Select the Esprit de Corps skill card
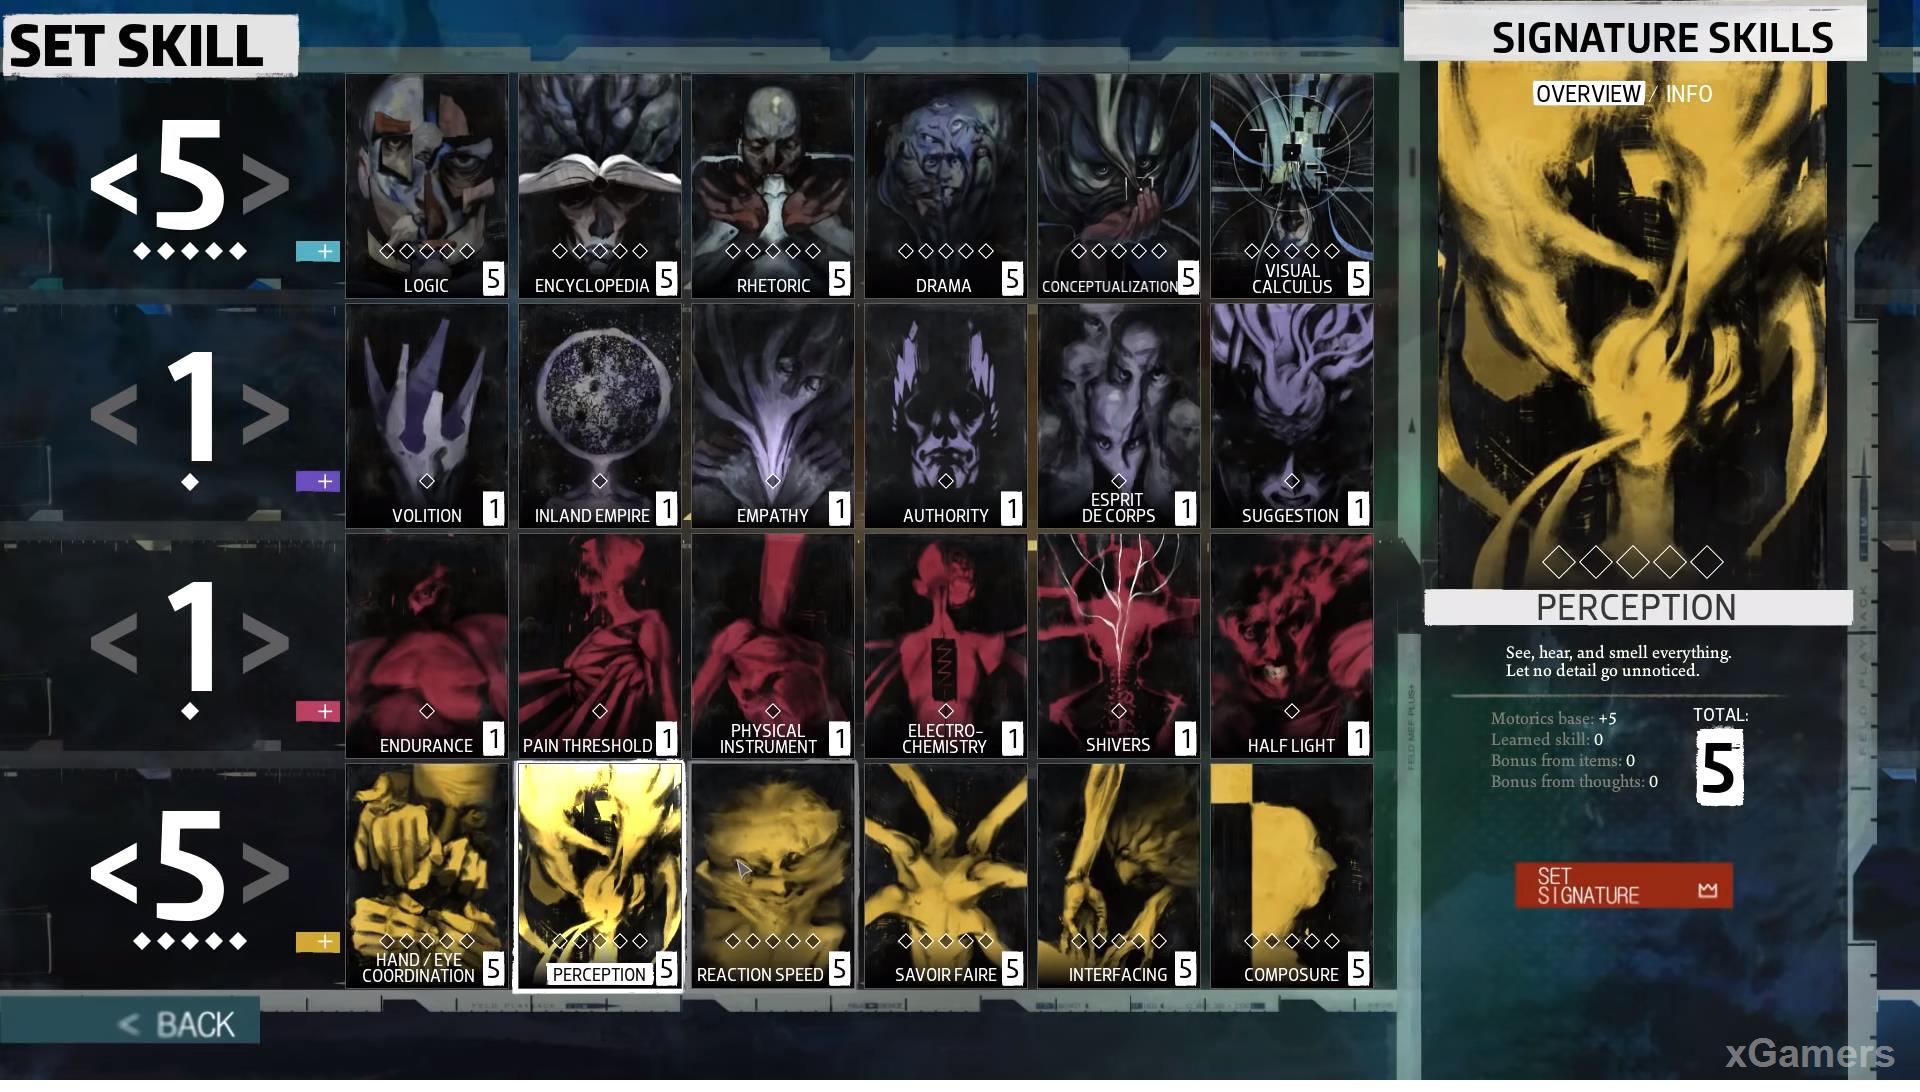This screenshot has height=1092, width=1920. [x=1119, y=416]
